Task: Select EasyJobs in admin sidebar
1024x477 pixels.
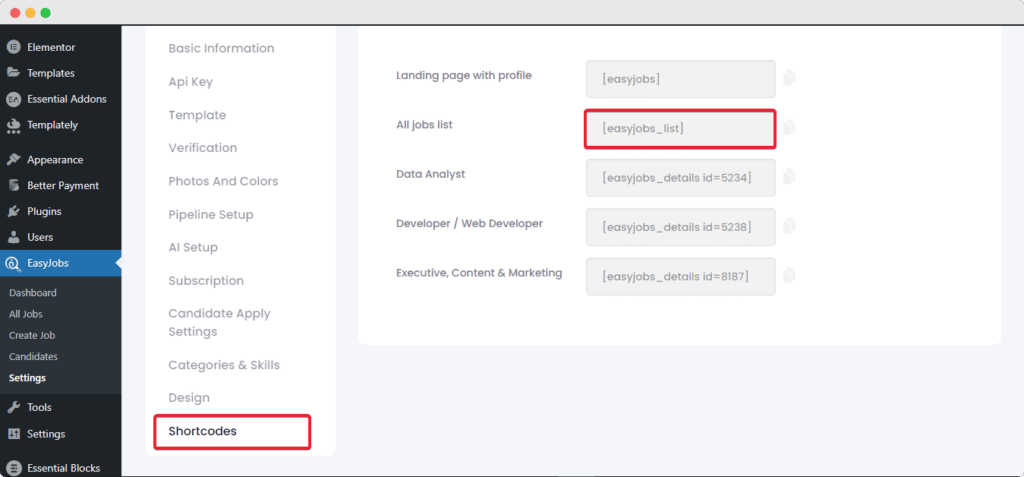Action: click(60, 263)
